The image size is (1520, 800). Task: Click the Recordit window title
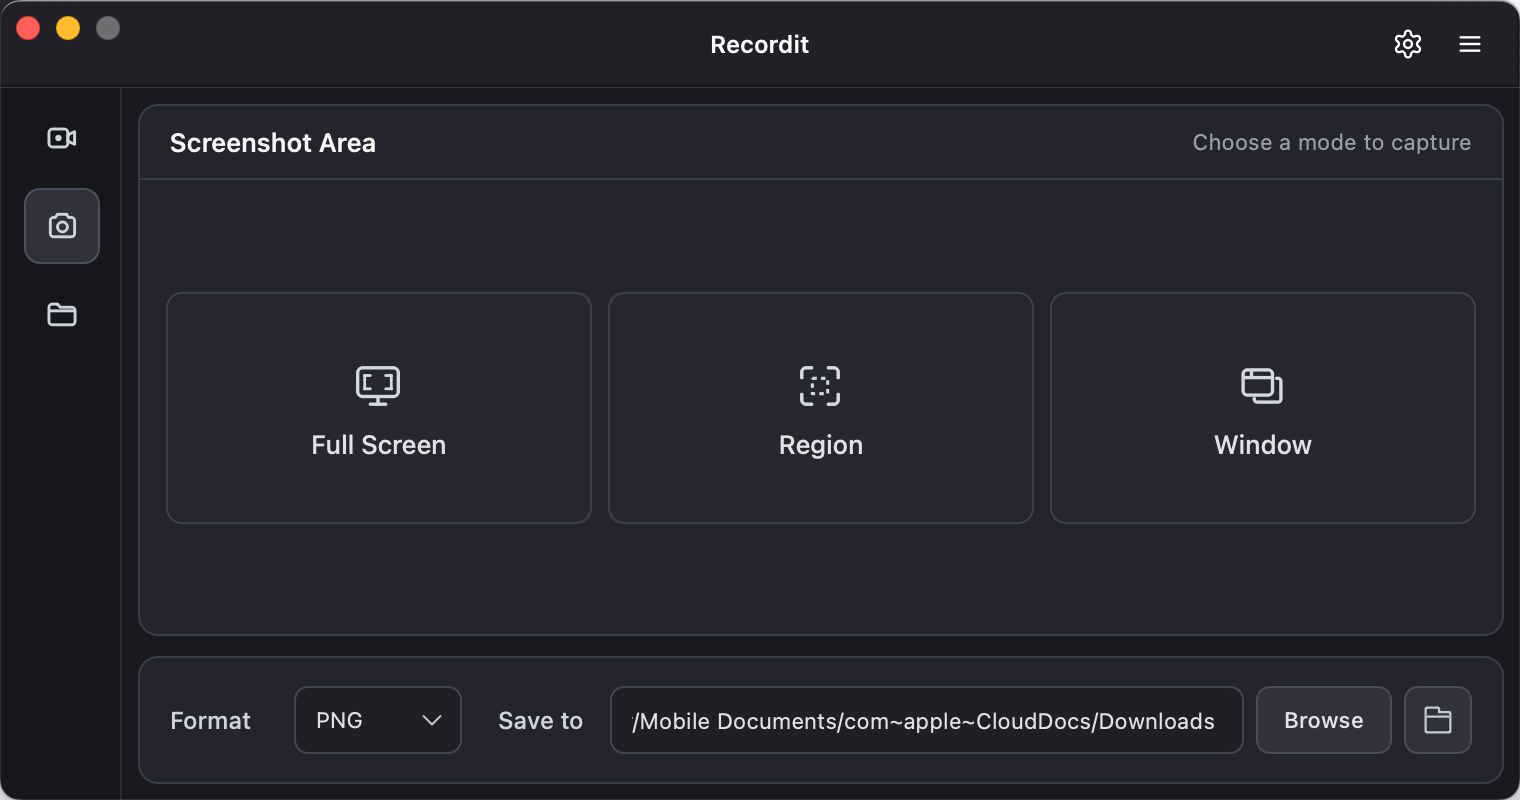coord(760,44)
